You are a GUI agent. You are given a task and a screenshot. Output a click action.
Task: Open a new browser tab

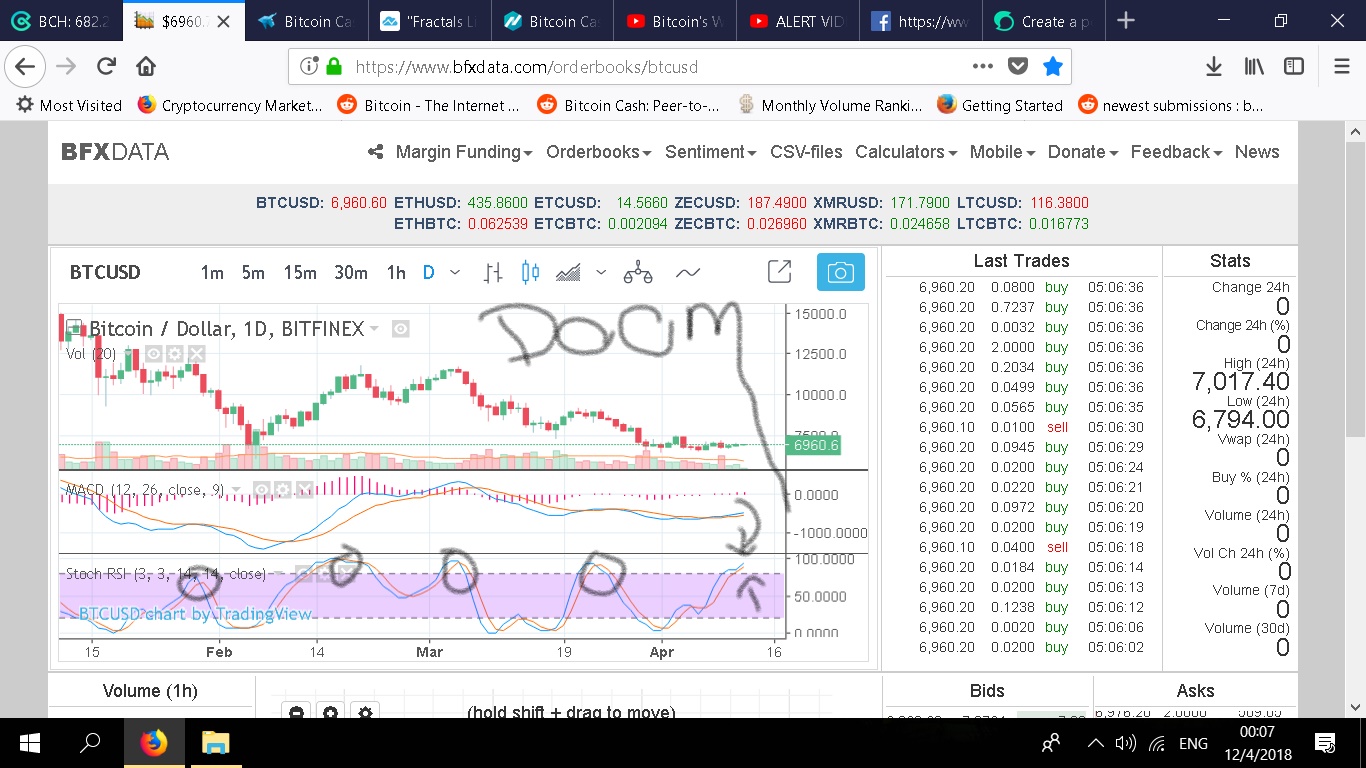[x=1126, y=21]
